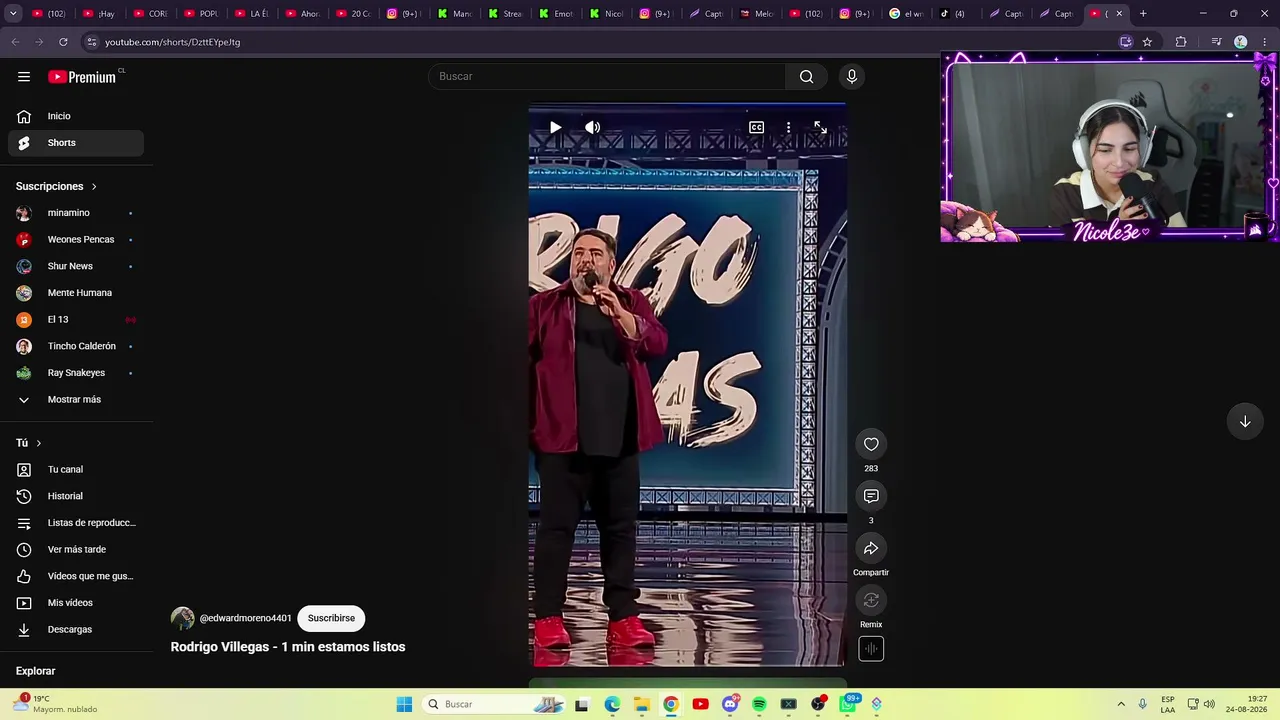The height and width of the screenshot is (720, 1280).
Task: Open Listas de reproducción
Action: [76, 523]
